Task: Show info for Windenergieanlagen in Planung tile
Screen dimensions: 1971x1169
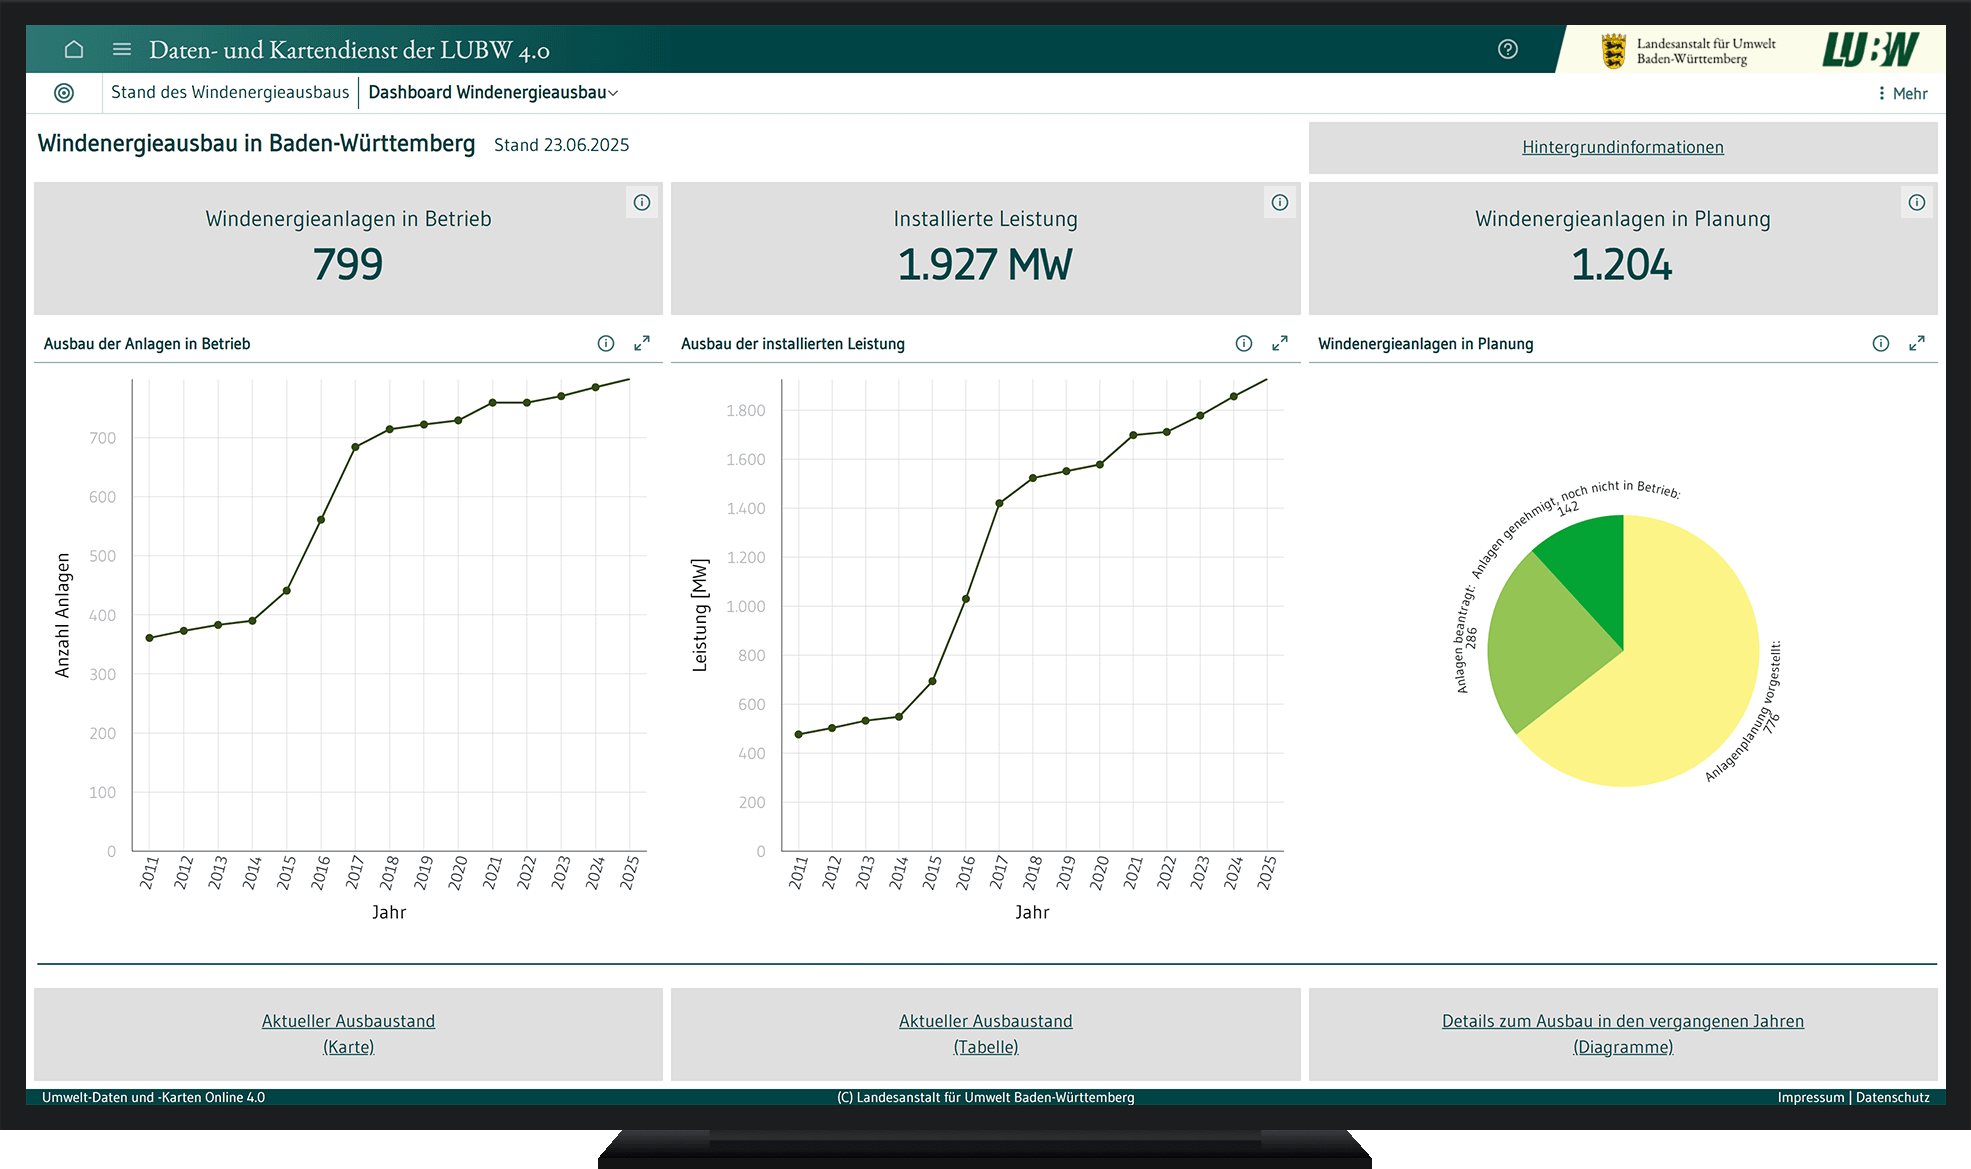Action: click(x=1917, y=203)
